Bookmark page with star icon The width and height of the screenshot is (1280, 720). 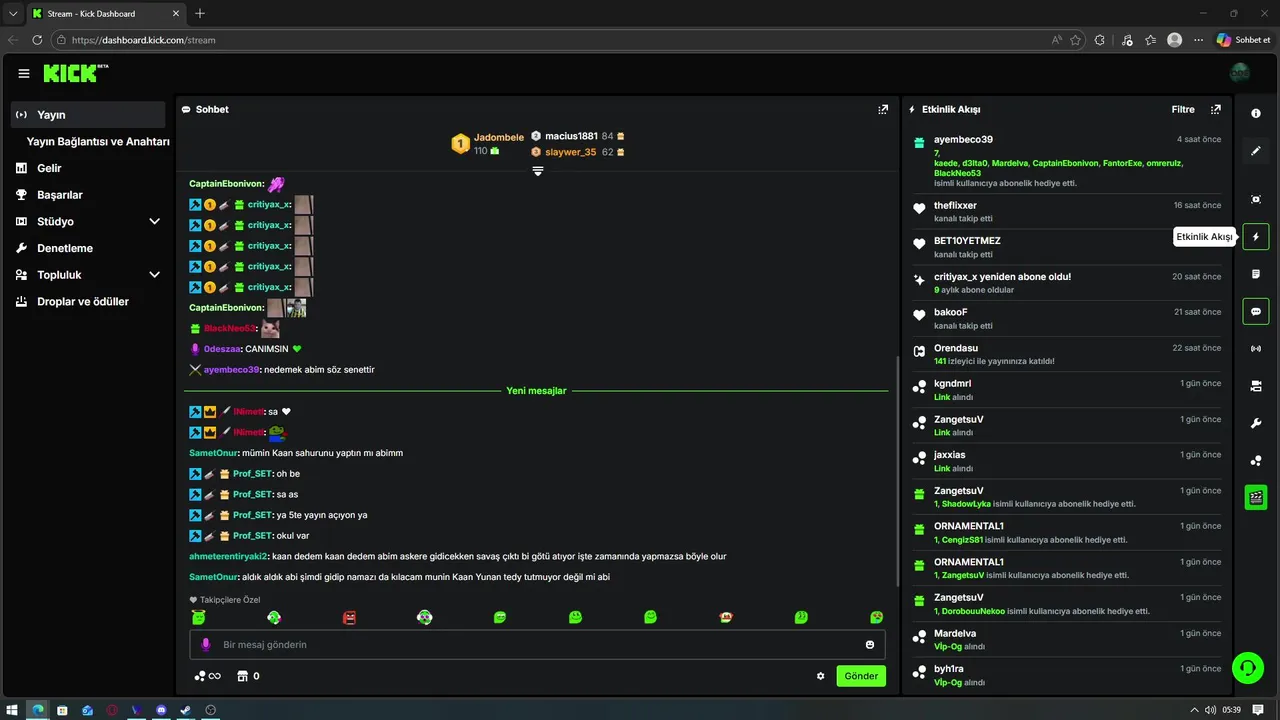pyautogui.click(x=1076, y=40)
